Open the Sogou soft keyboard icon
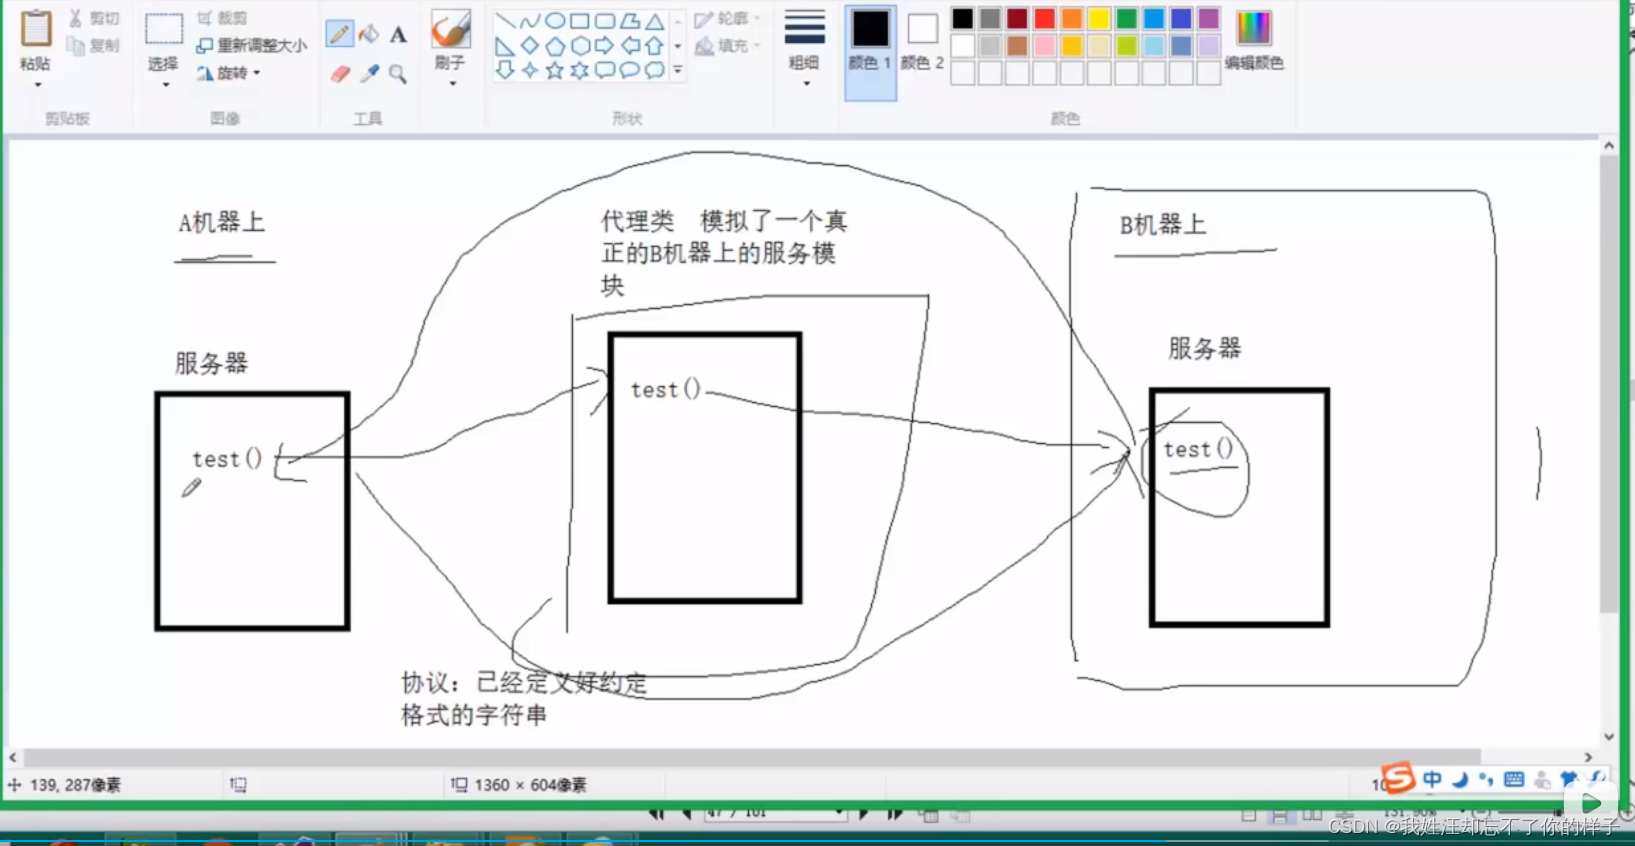Viewport: 1635px width, 846px height. point(1514,779)
